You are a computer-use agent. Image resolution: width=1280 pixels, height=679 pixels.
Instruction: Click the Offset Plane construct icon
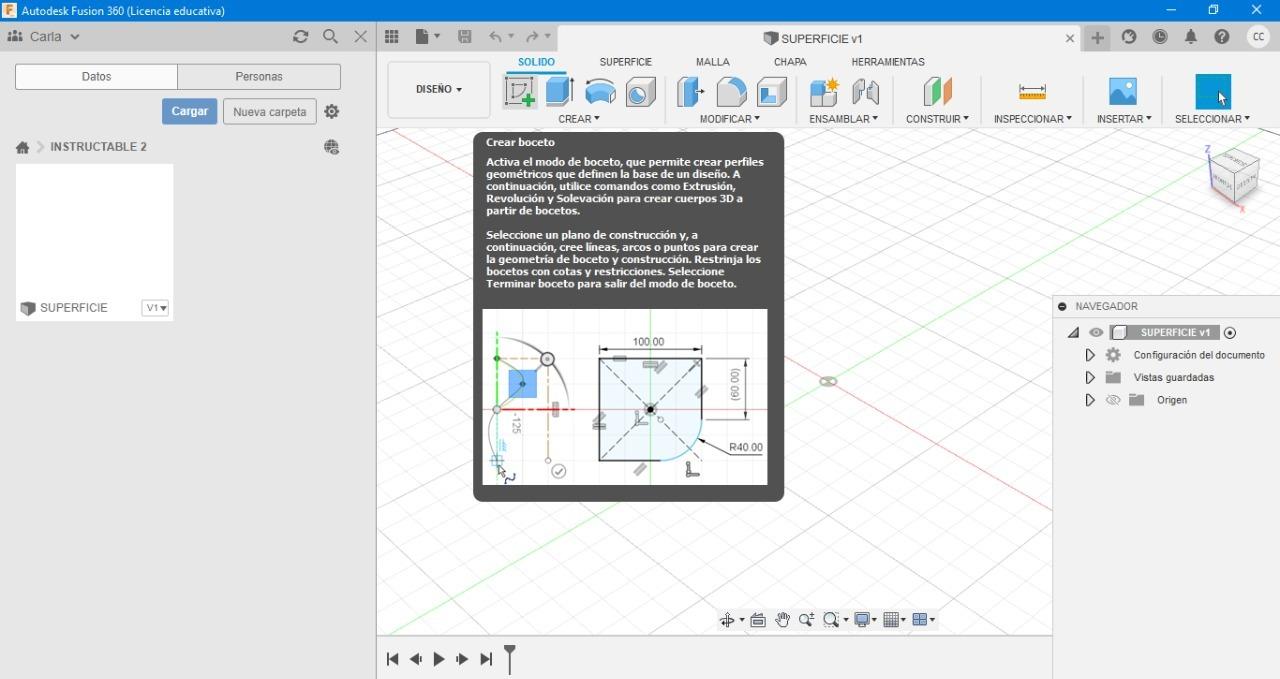point(937,92)
